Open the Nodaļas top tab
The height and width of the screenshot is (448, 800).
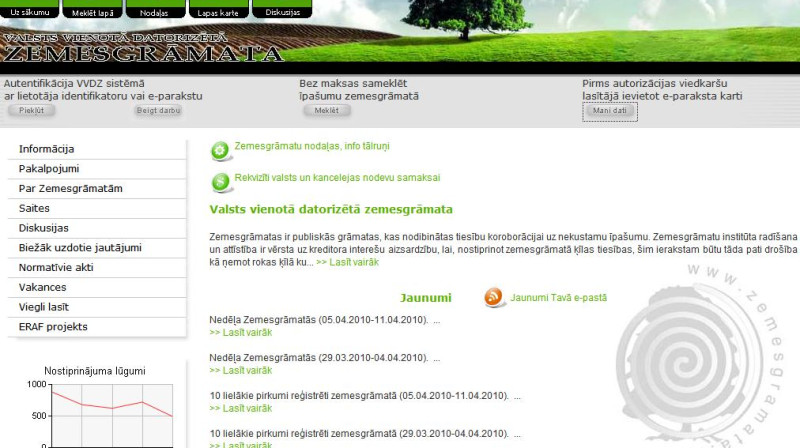[x=156, y=10]
